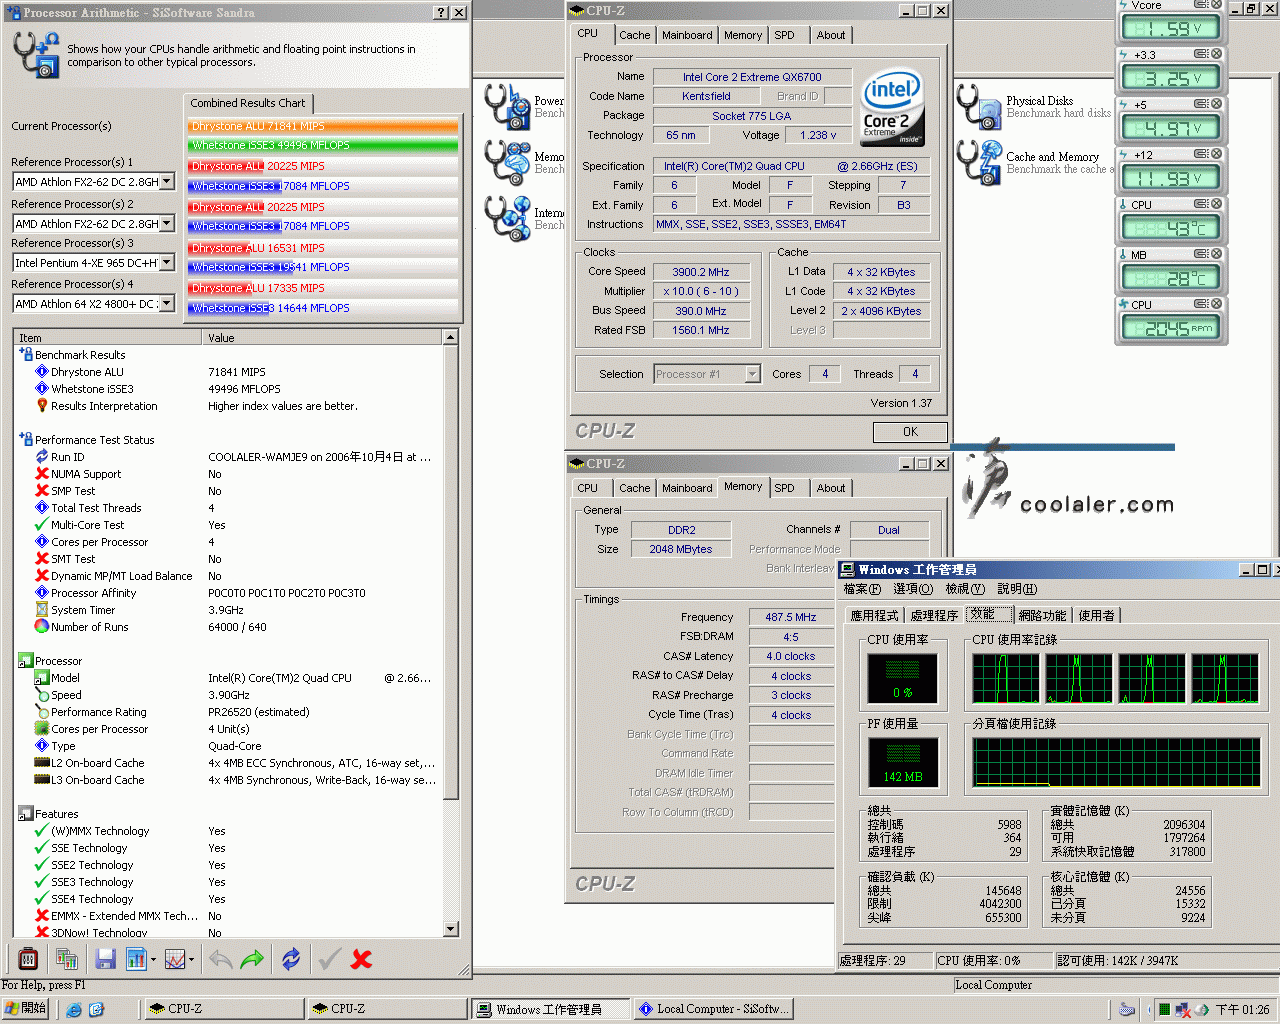Switch to Mainboard tab in top CPU-Z window
The image size is (1280, 1024).
687,35
